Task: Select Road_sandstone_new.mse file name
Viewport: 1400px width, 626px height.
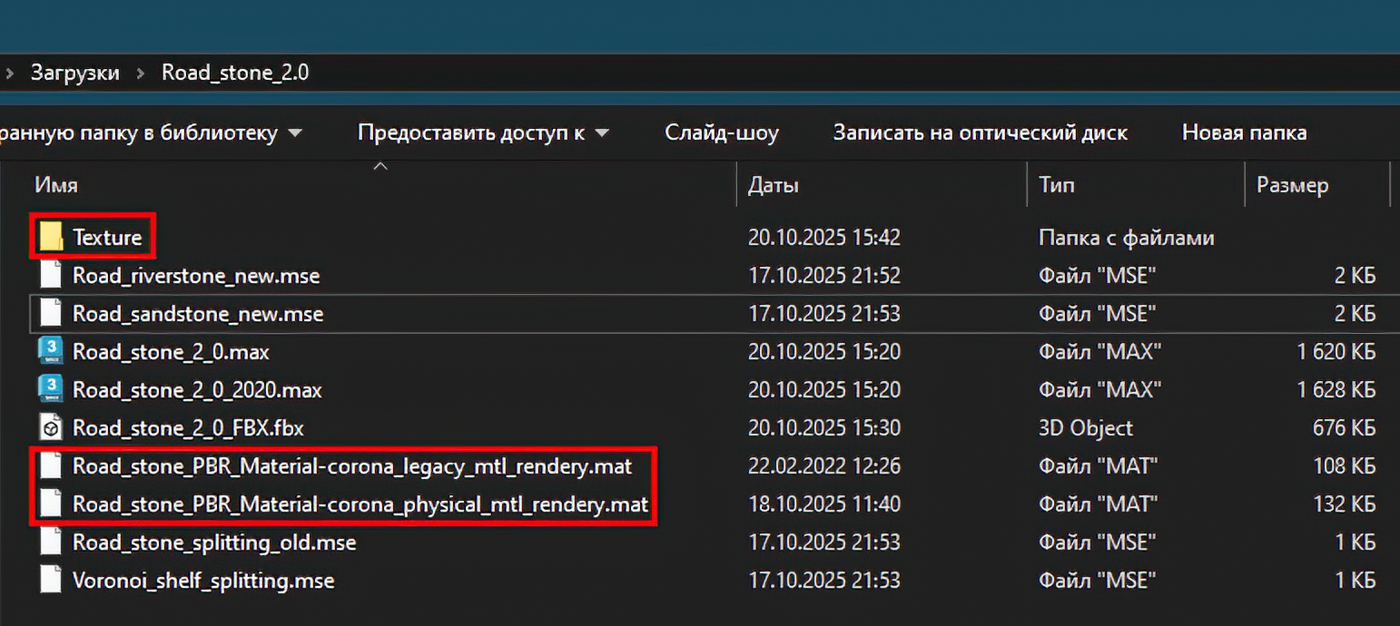Action: [x=198, y=313]
